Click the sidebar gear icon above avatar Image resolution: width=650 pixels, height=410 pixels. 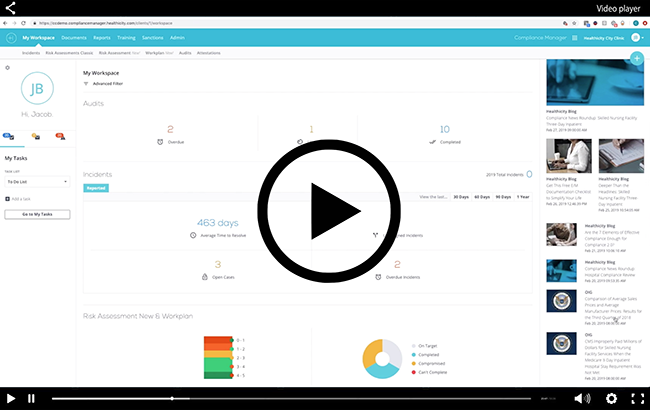point(7,68)
